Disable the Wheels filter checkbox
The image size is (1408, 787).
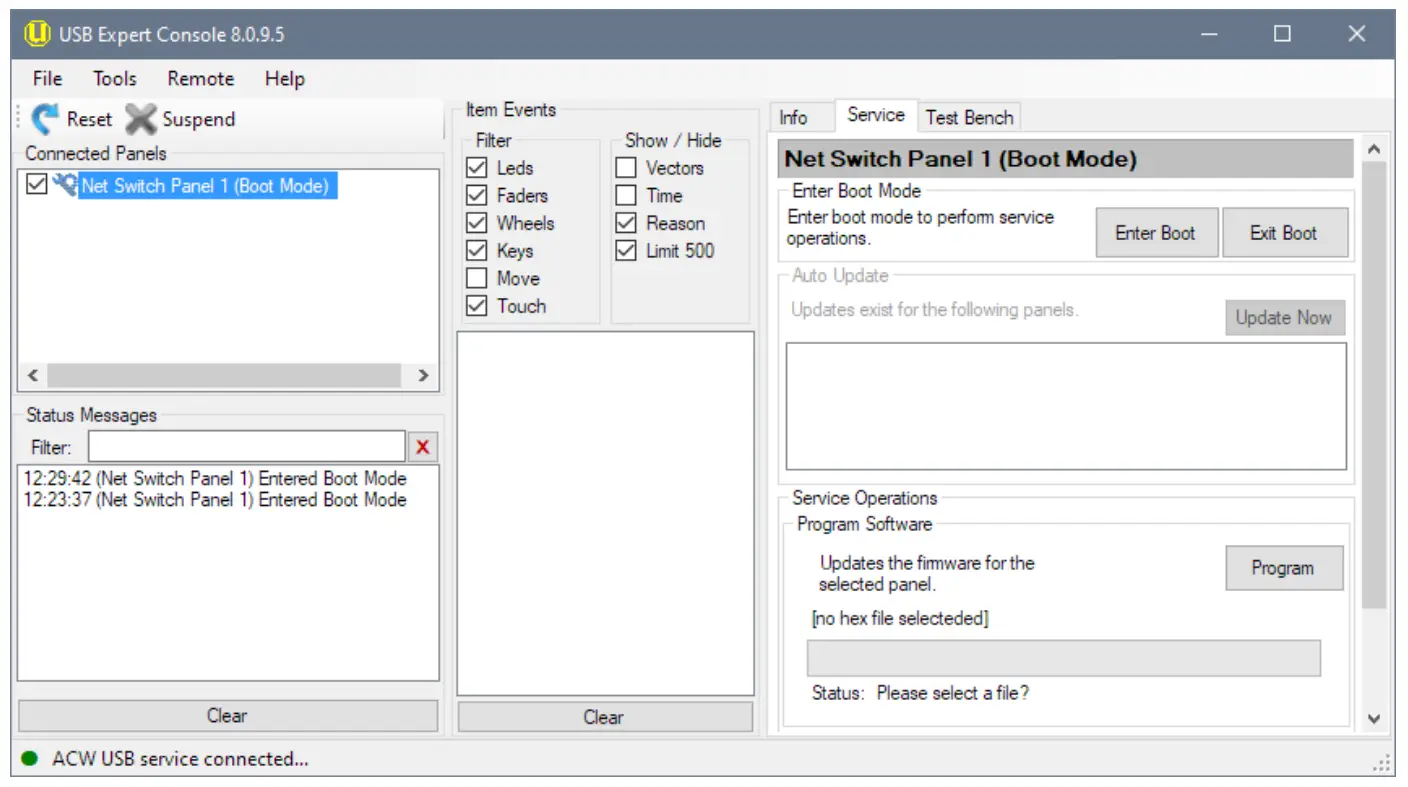tap(477, 223)
